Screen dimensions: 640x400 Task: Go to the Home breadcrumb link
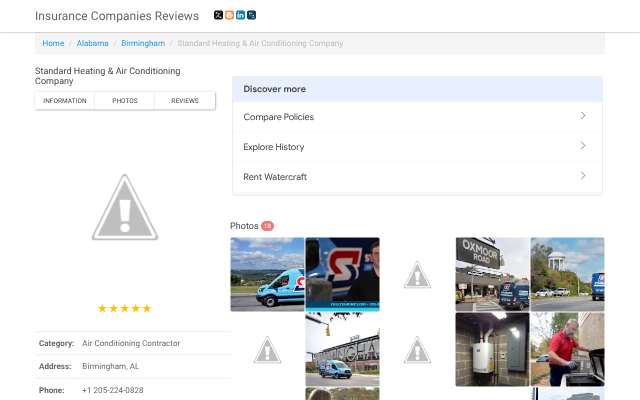click(x=53, y=43)
